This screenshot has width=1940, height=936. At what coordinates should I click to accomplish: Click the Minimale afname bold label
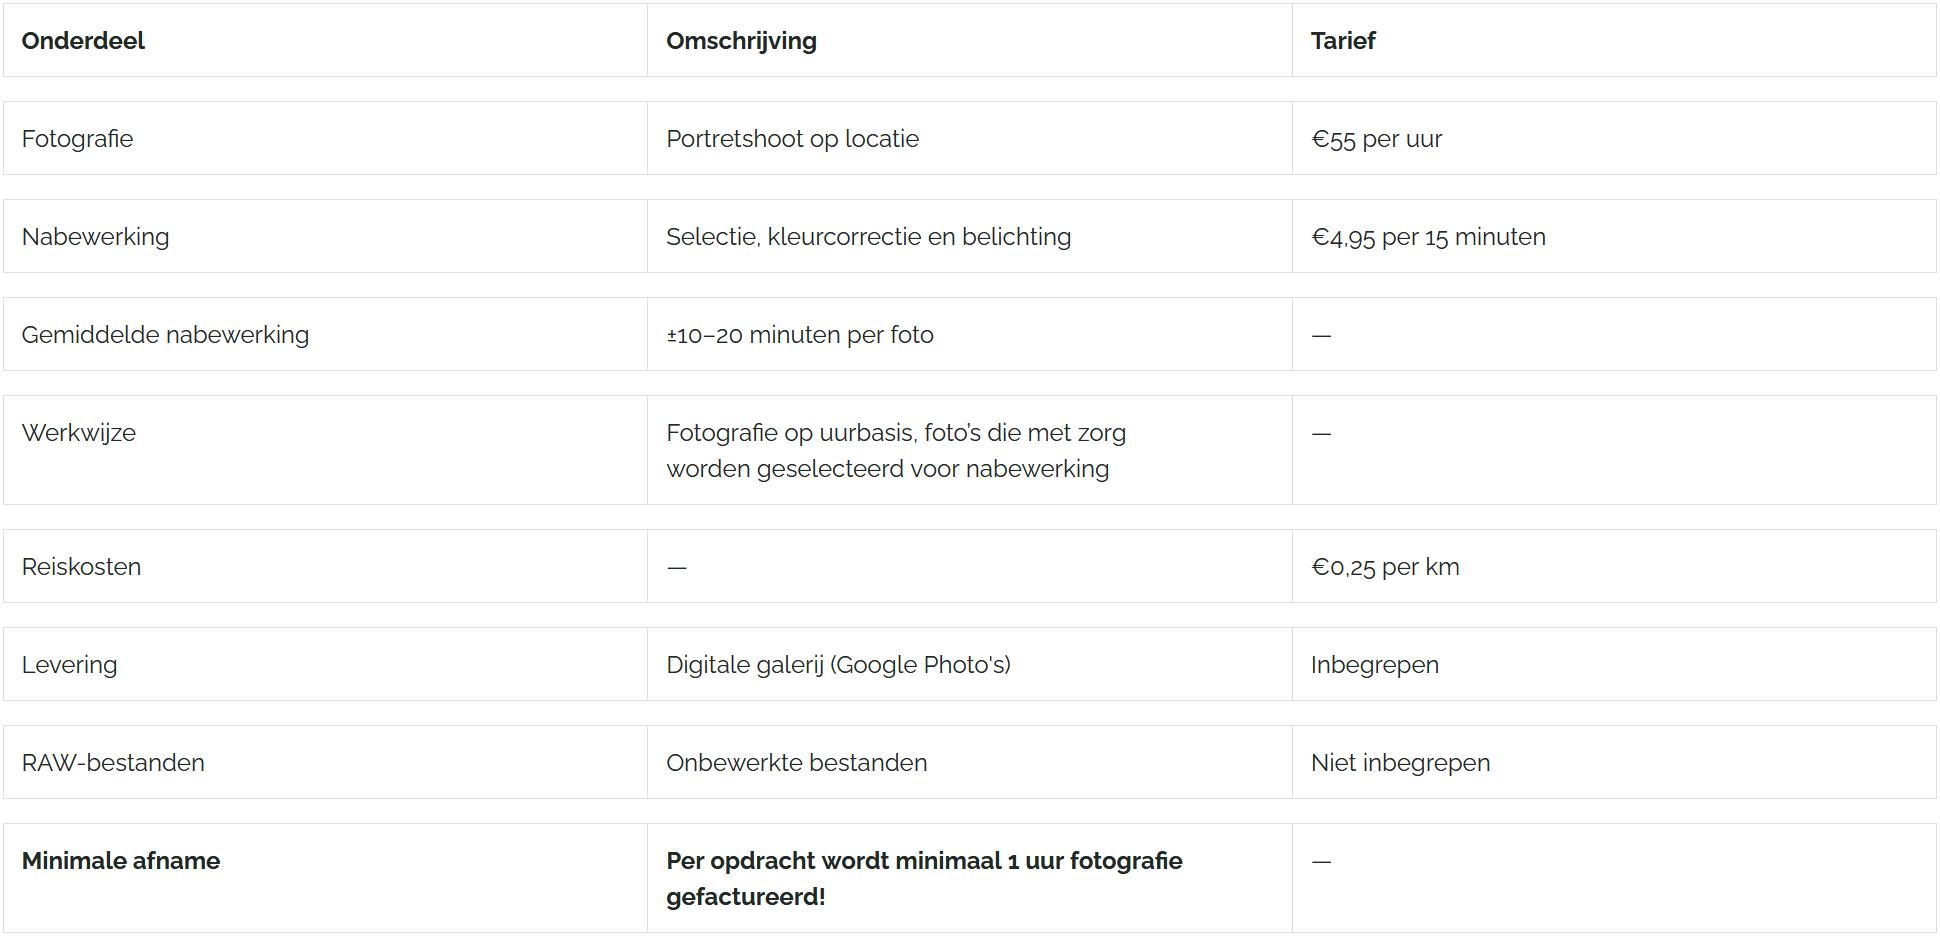point(121,861)
